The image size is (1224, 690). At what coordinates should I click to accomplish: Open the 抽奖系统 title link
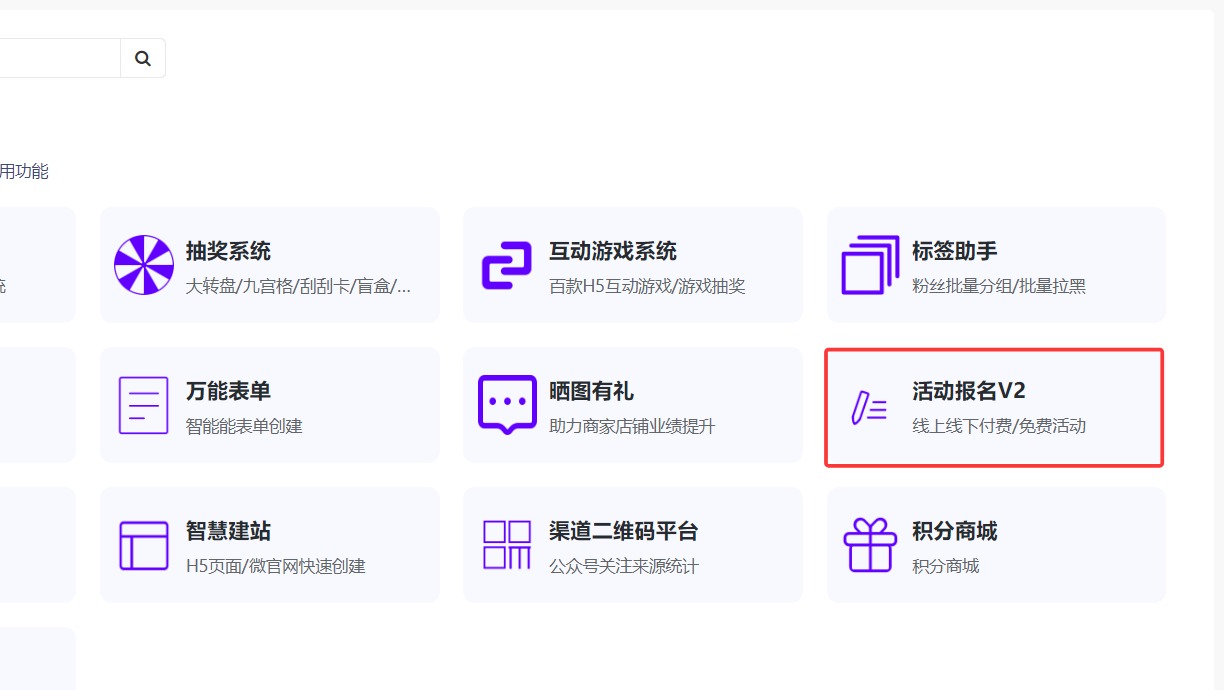(228, 251)
